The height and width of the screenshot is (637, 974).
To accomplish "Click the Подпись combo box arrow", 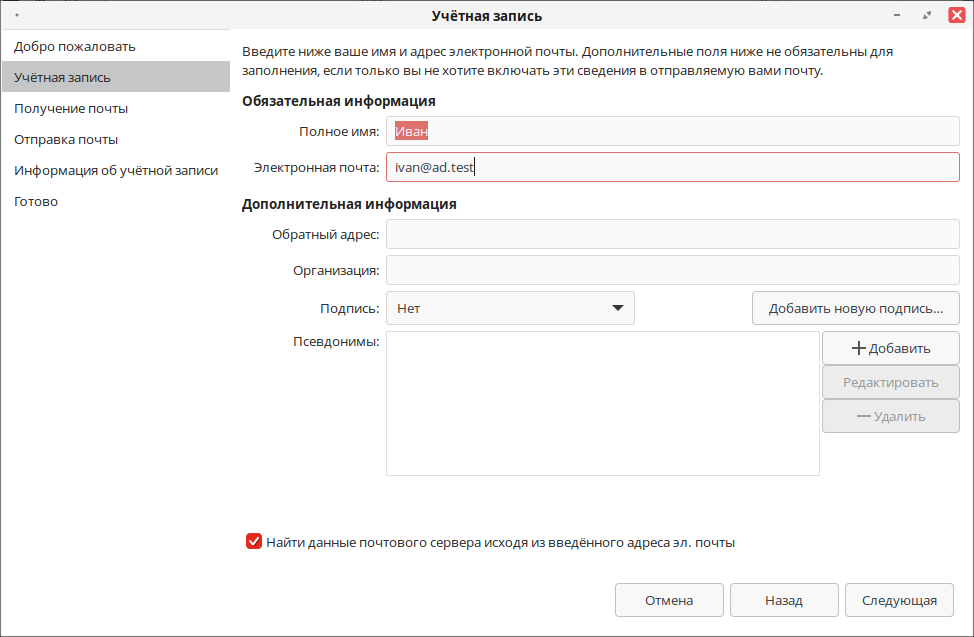I will 617,308.
